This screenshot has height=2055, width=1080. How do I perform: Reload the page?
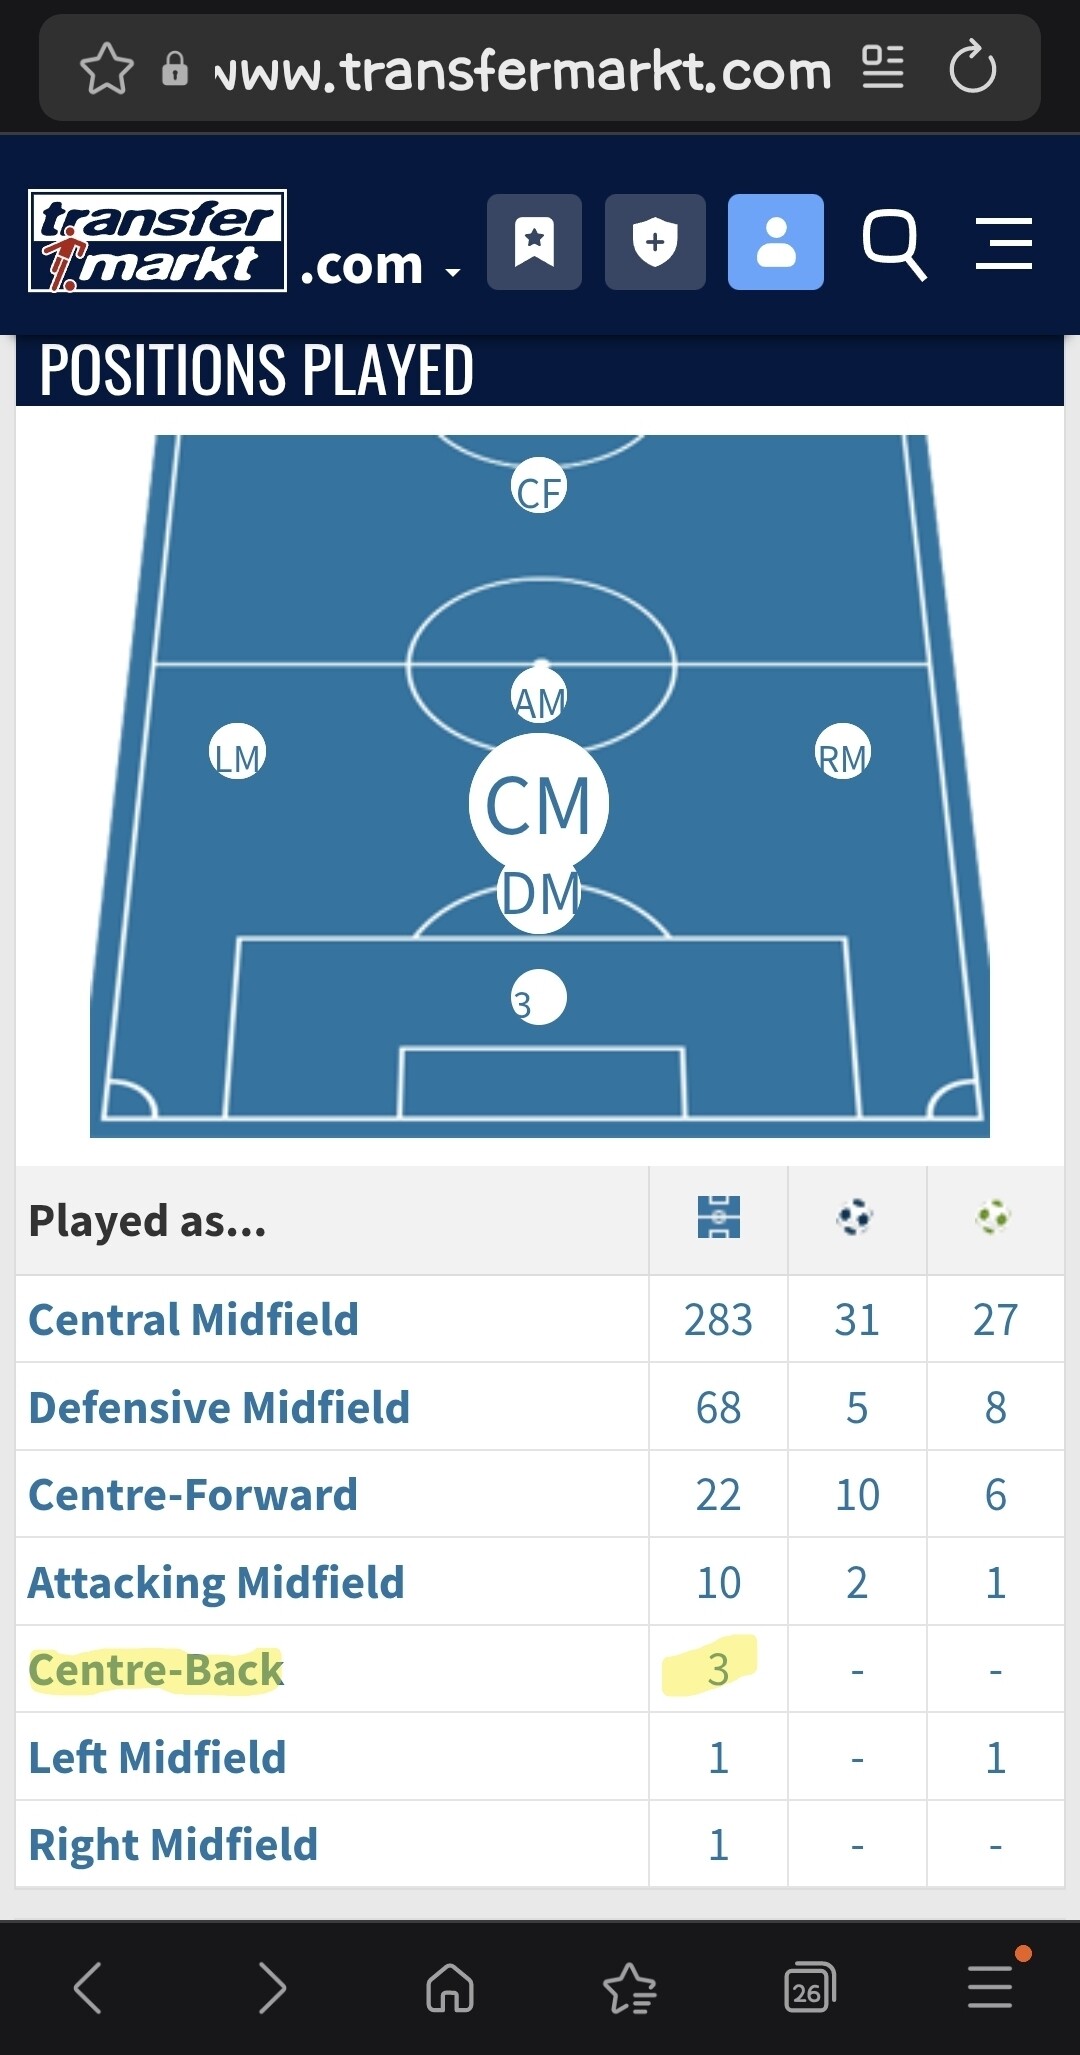[972, 68]
